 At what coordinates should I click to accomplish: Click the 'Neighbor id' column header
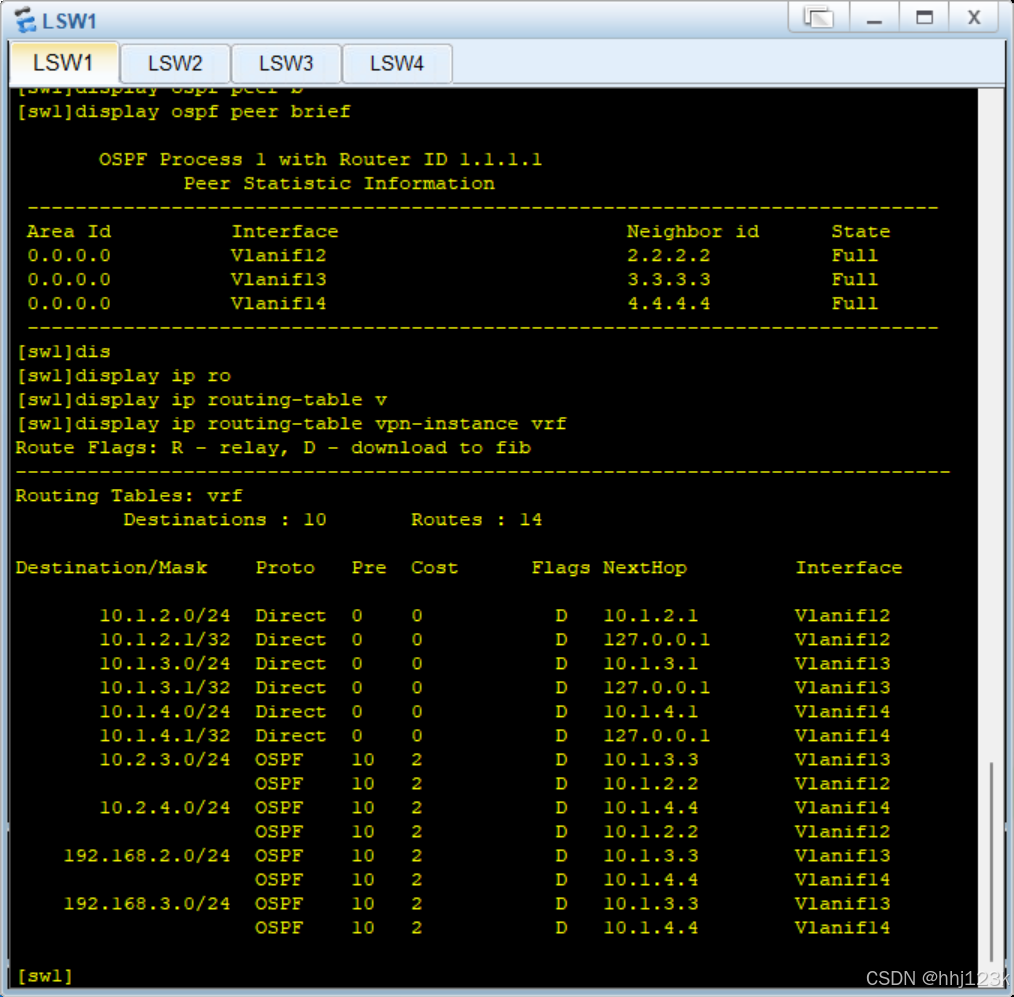click(693, 231)
